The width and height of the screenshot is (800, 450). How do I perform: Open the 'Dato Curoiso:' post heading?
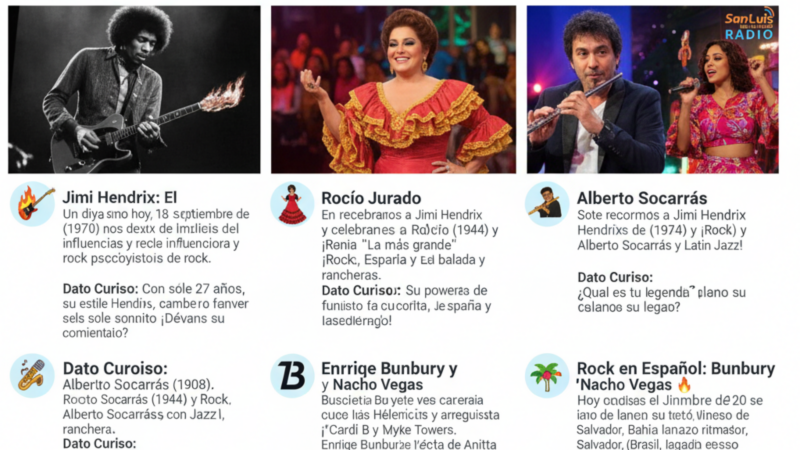115,368
